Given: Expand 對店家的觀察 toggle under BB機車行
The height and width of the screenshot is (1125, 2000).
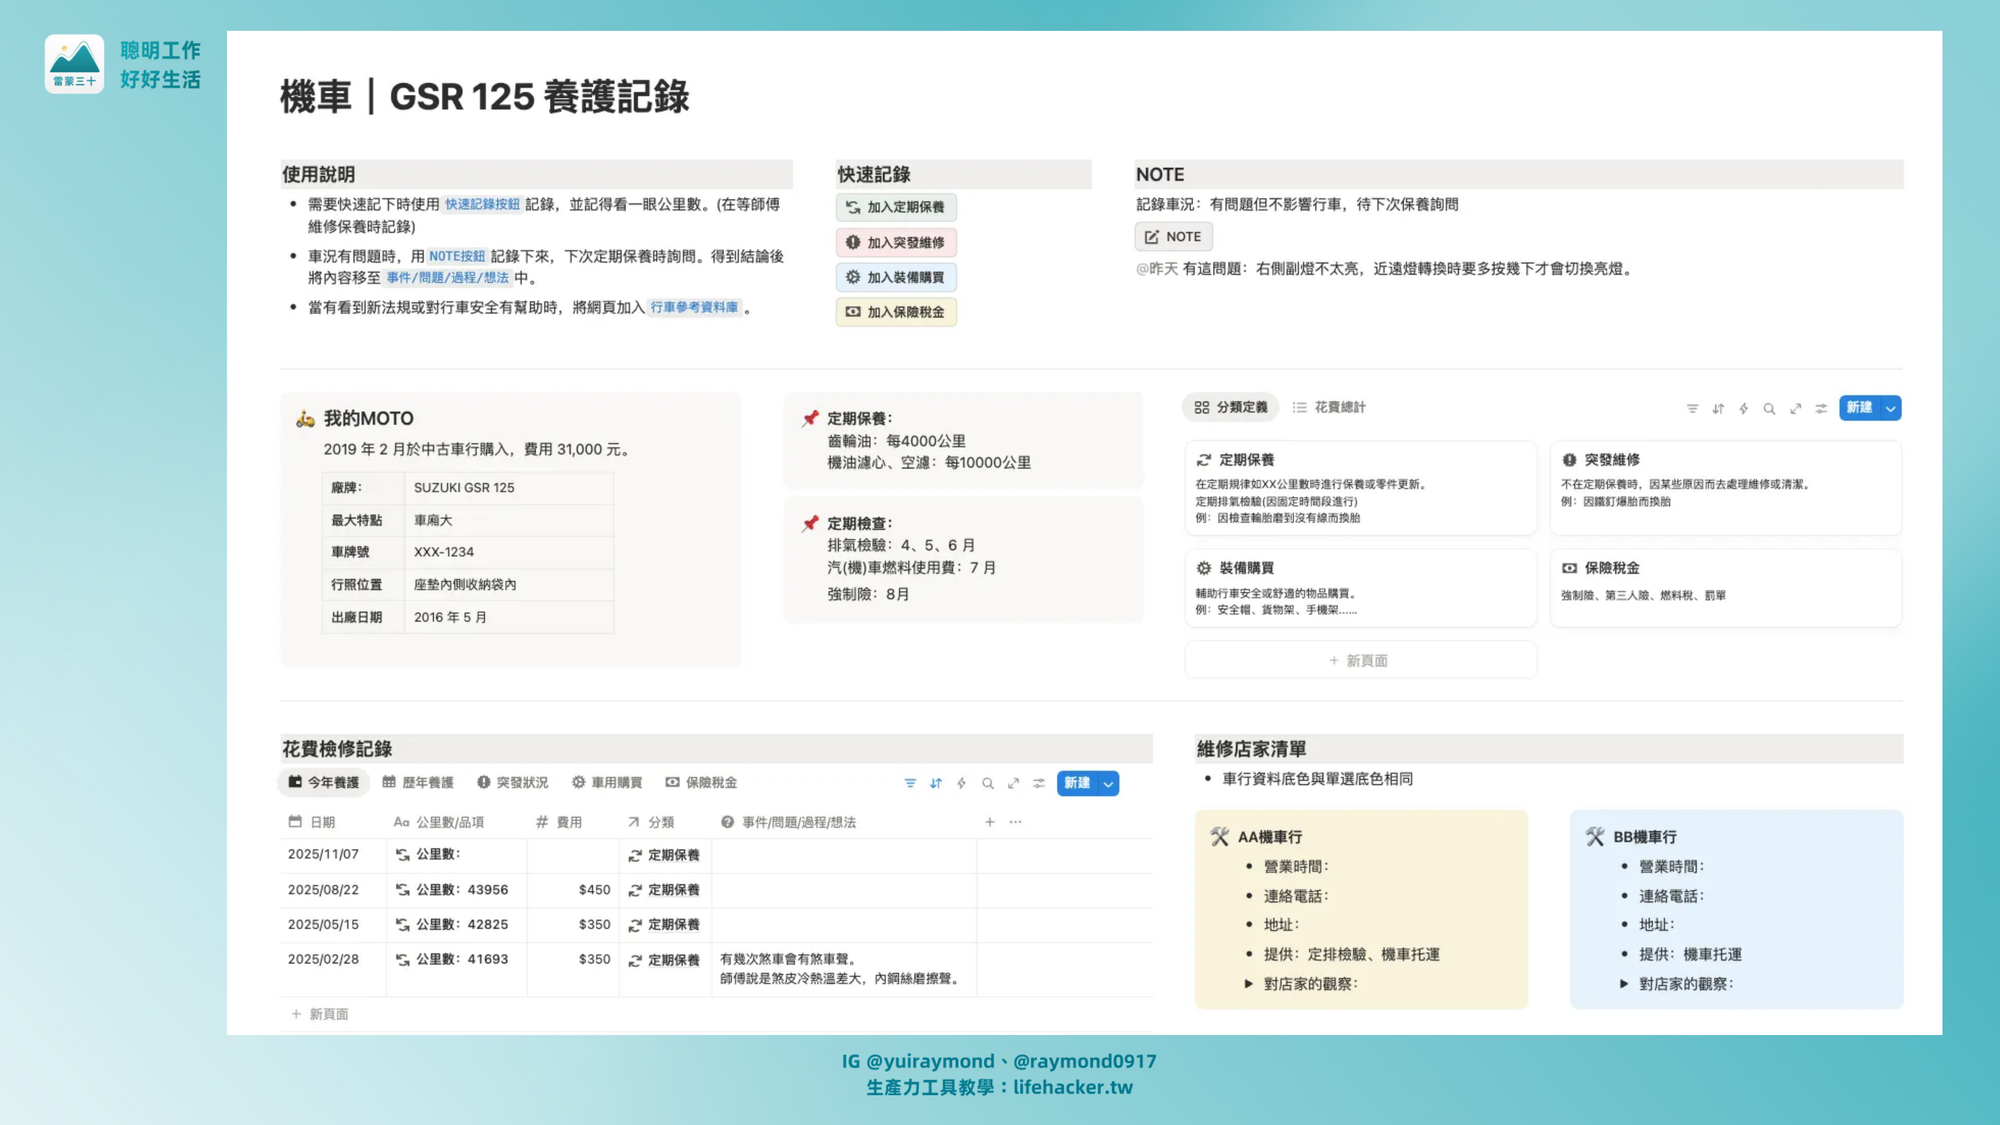Looking at the screenshot, I should (1624, 984).
